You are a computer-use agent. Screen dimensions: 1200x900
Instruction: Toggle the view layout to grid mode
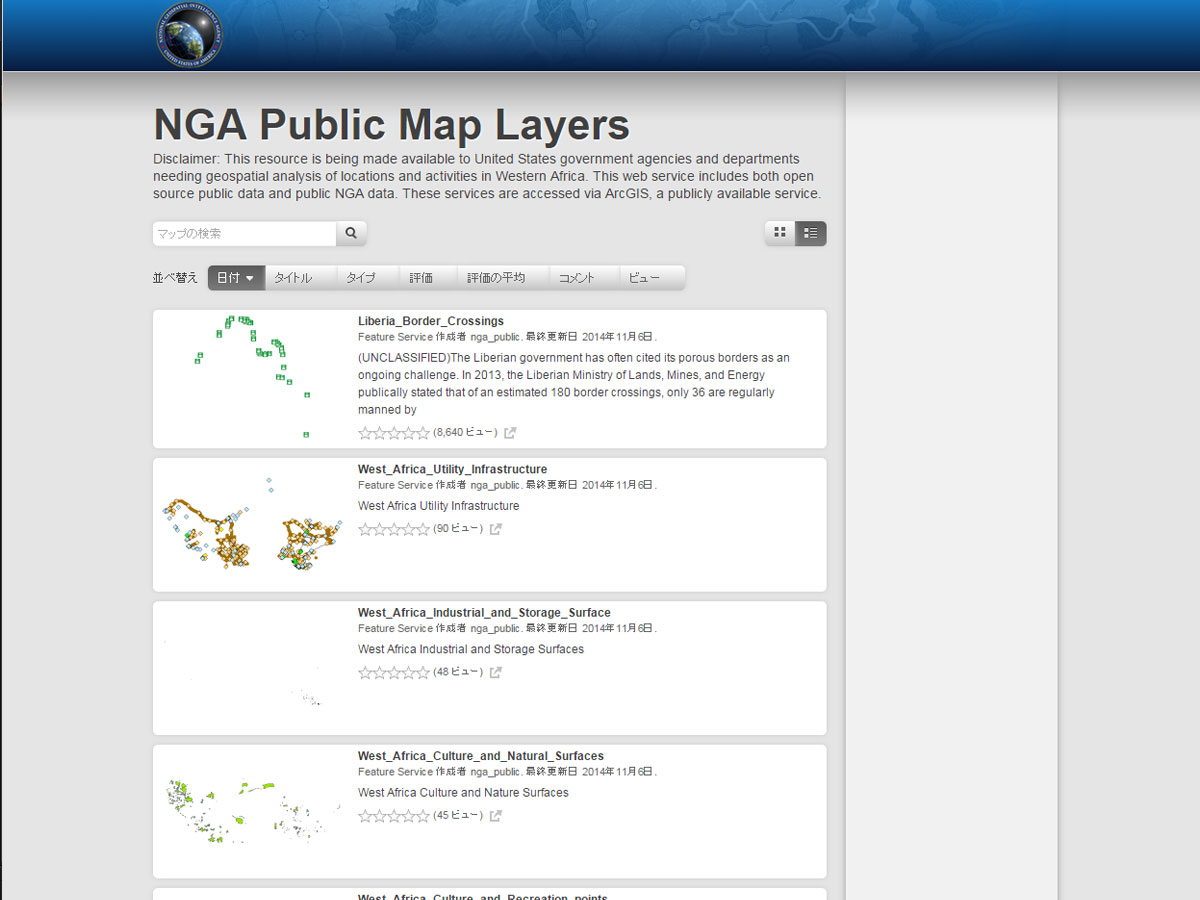pos(779,232)
